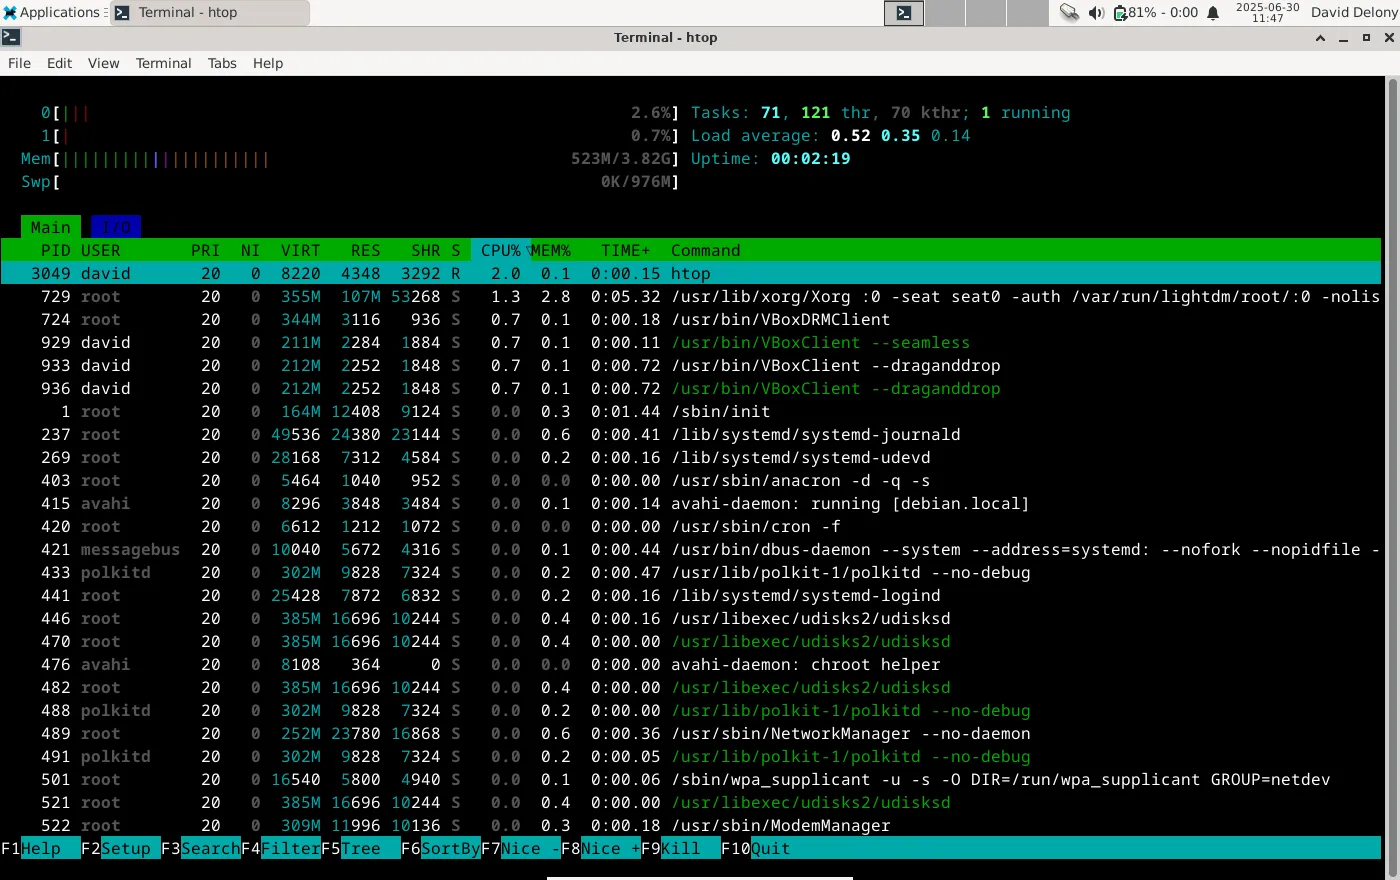Toggle htop Tree view with F5

point(360,848)
